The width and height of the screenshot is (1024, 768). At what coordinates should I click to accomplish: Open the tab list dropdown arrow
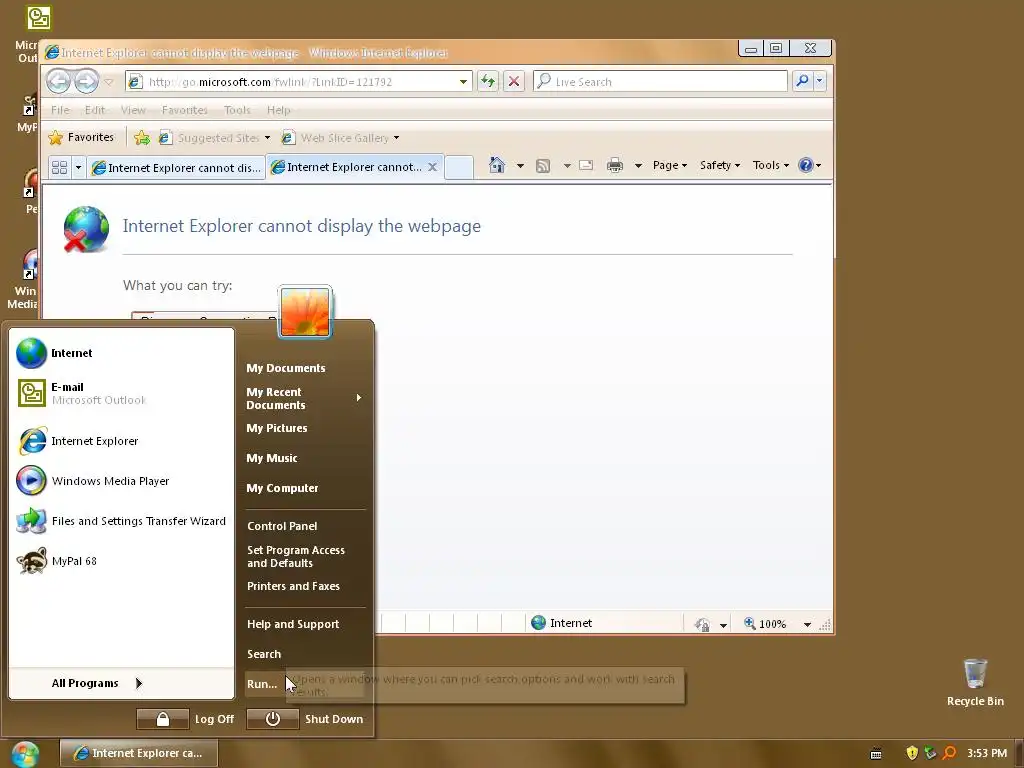pos(78,167)
